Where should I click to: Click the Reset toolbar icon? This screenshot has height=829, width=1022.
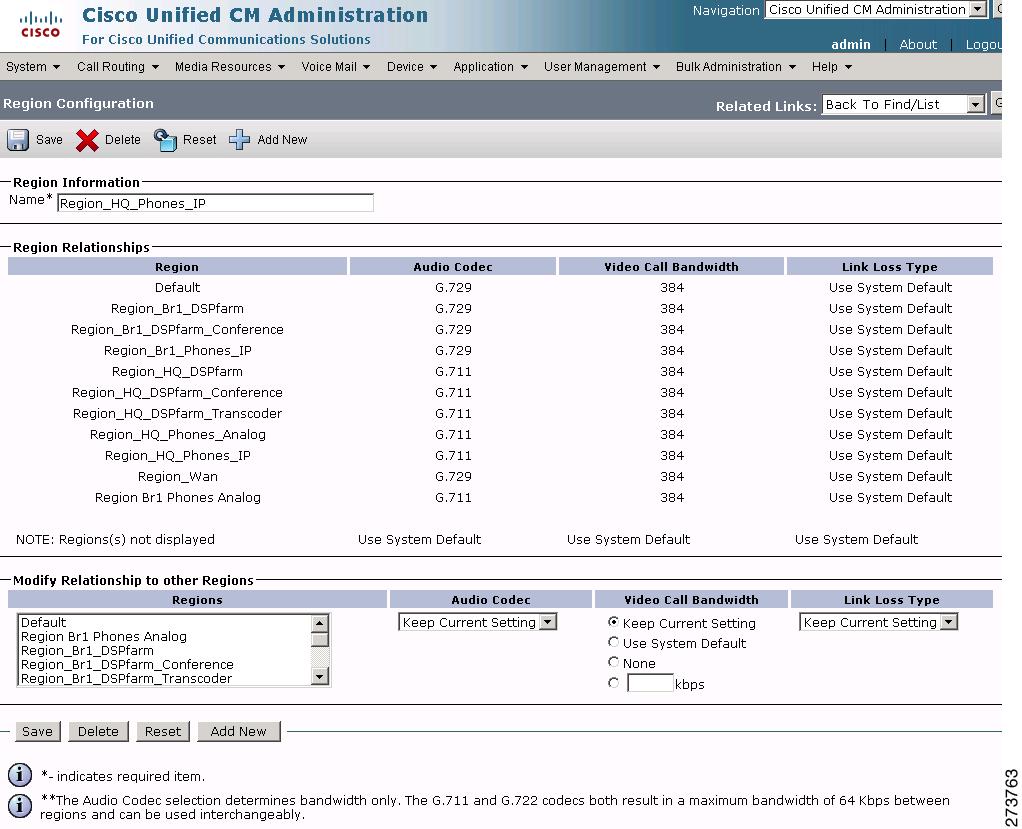[x=165, y=139]
